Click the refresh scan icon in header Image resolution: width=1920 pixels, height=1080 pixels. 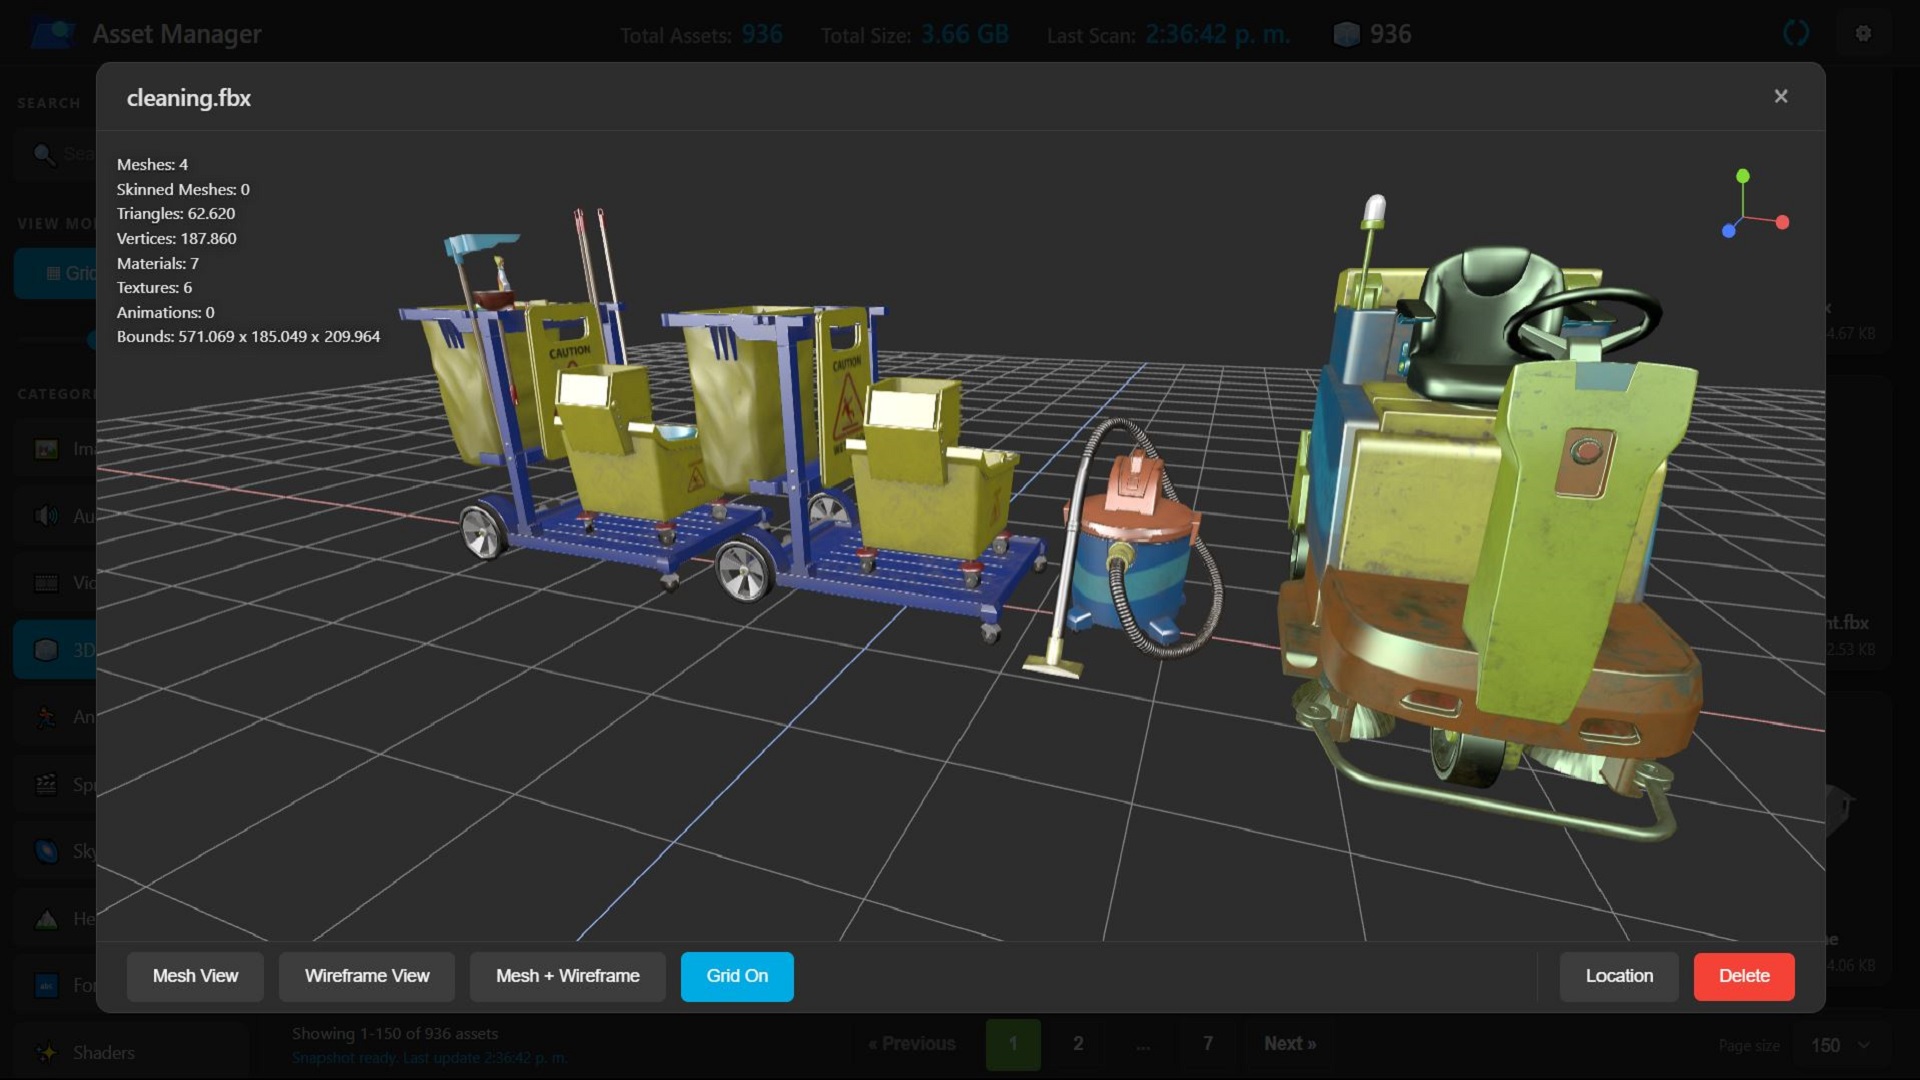pos(1796,33)
